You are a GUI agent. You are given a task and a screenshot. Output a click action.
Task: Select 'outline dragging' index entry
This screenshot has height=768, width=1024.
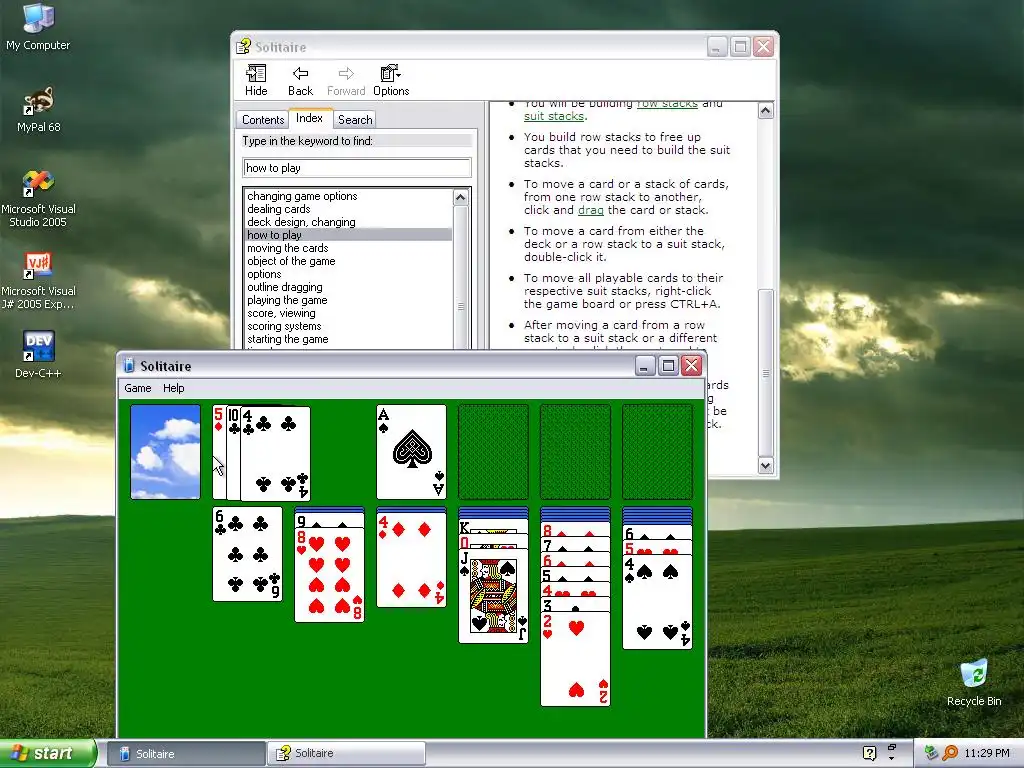point(285,287)
